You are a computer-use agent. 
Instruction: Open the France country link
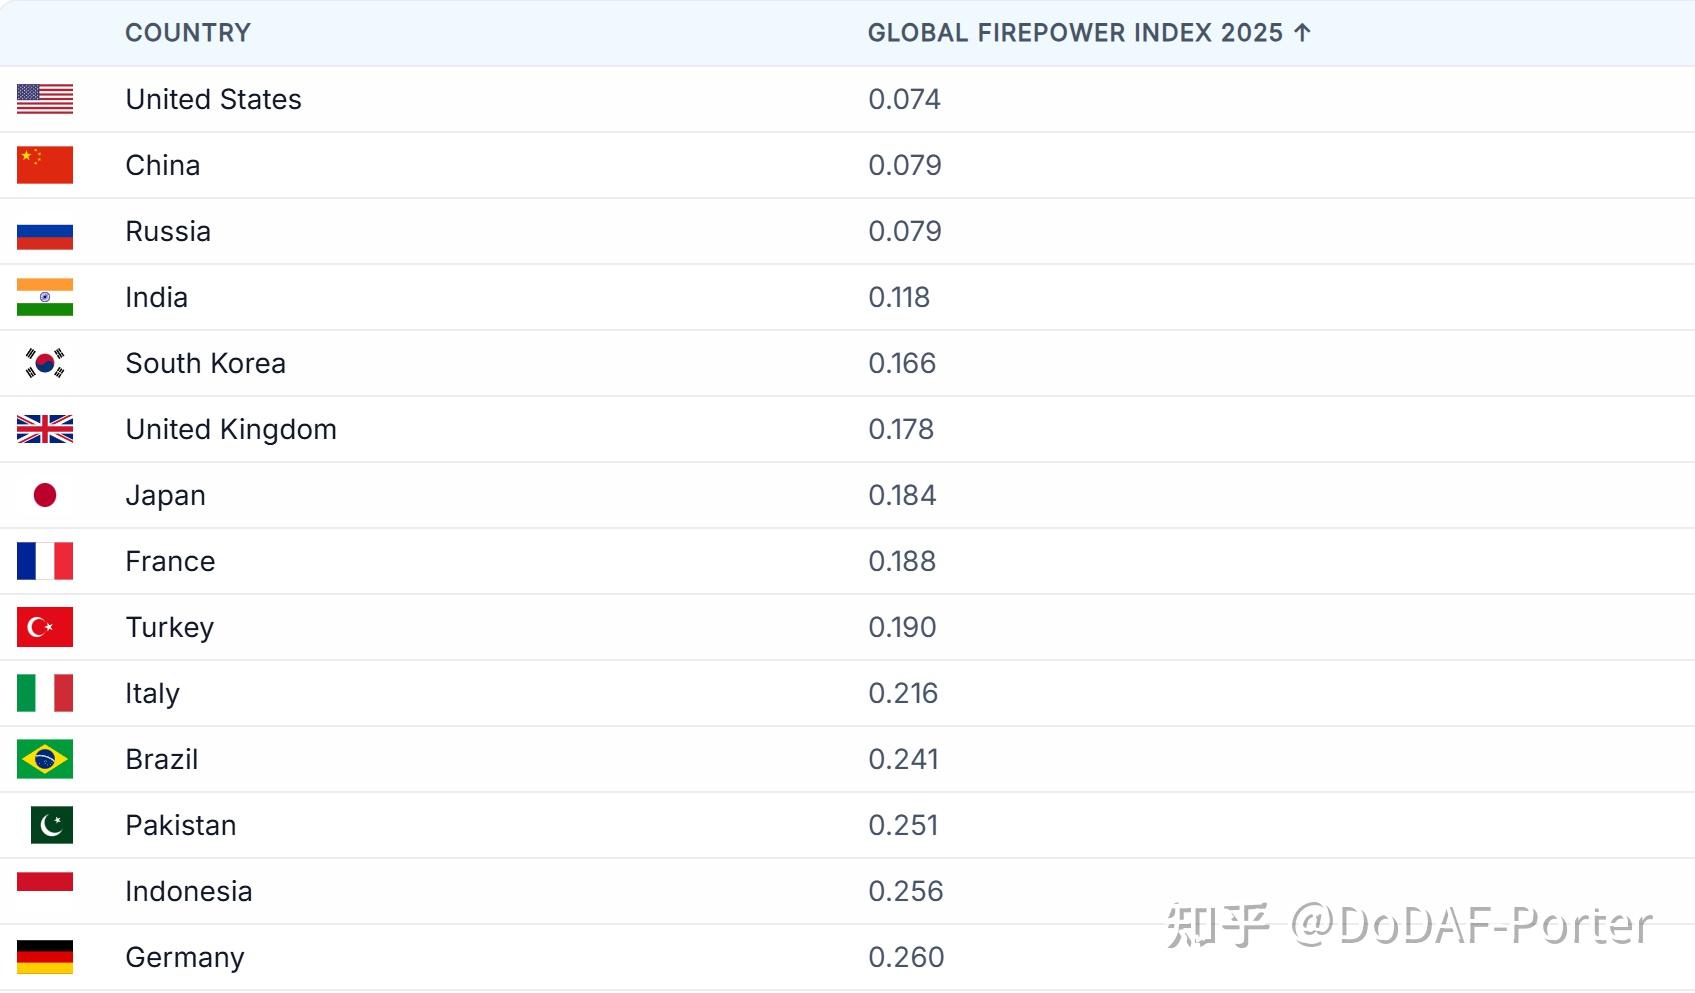(x=170, y=561)
